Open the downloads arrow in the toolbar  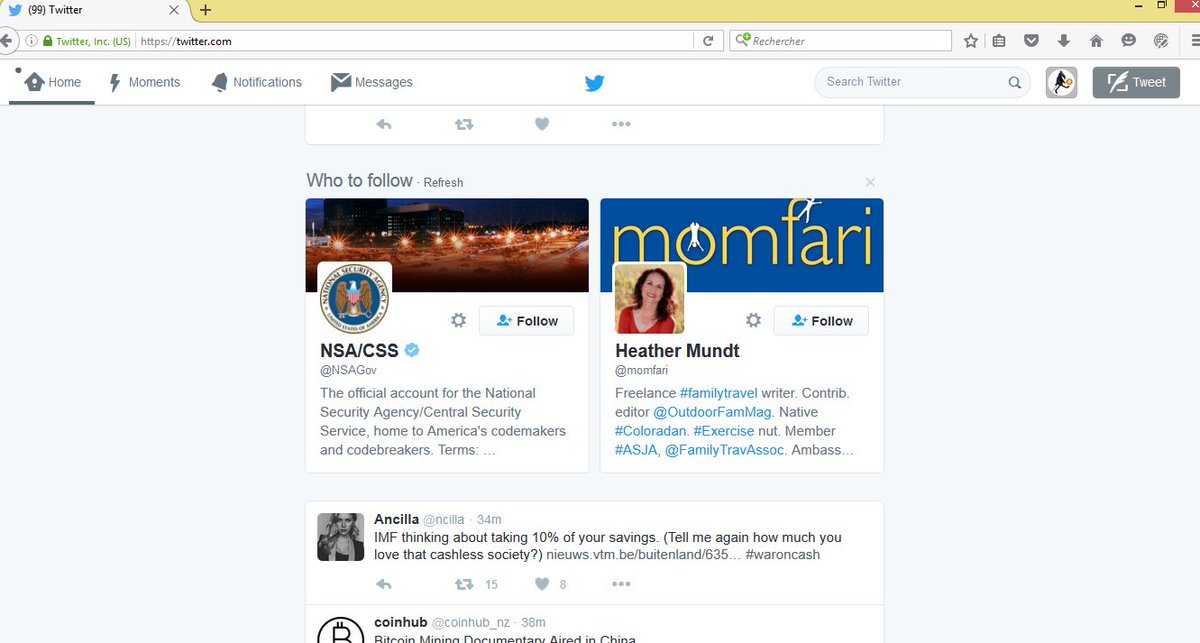(1064, 41)
